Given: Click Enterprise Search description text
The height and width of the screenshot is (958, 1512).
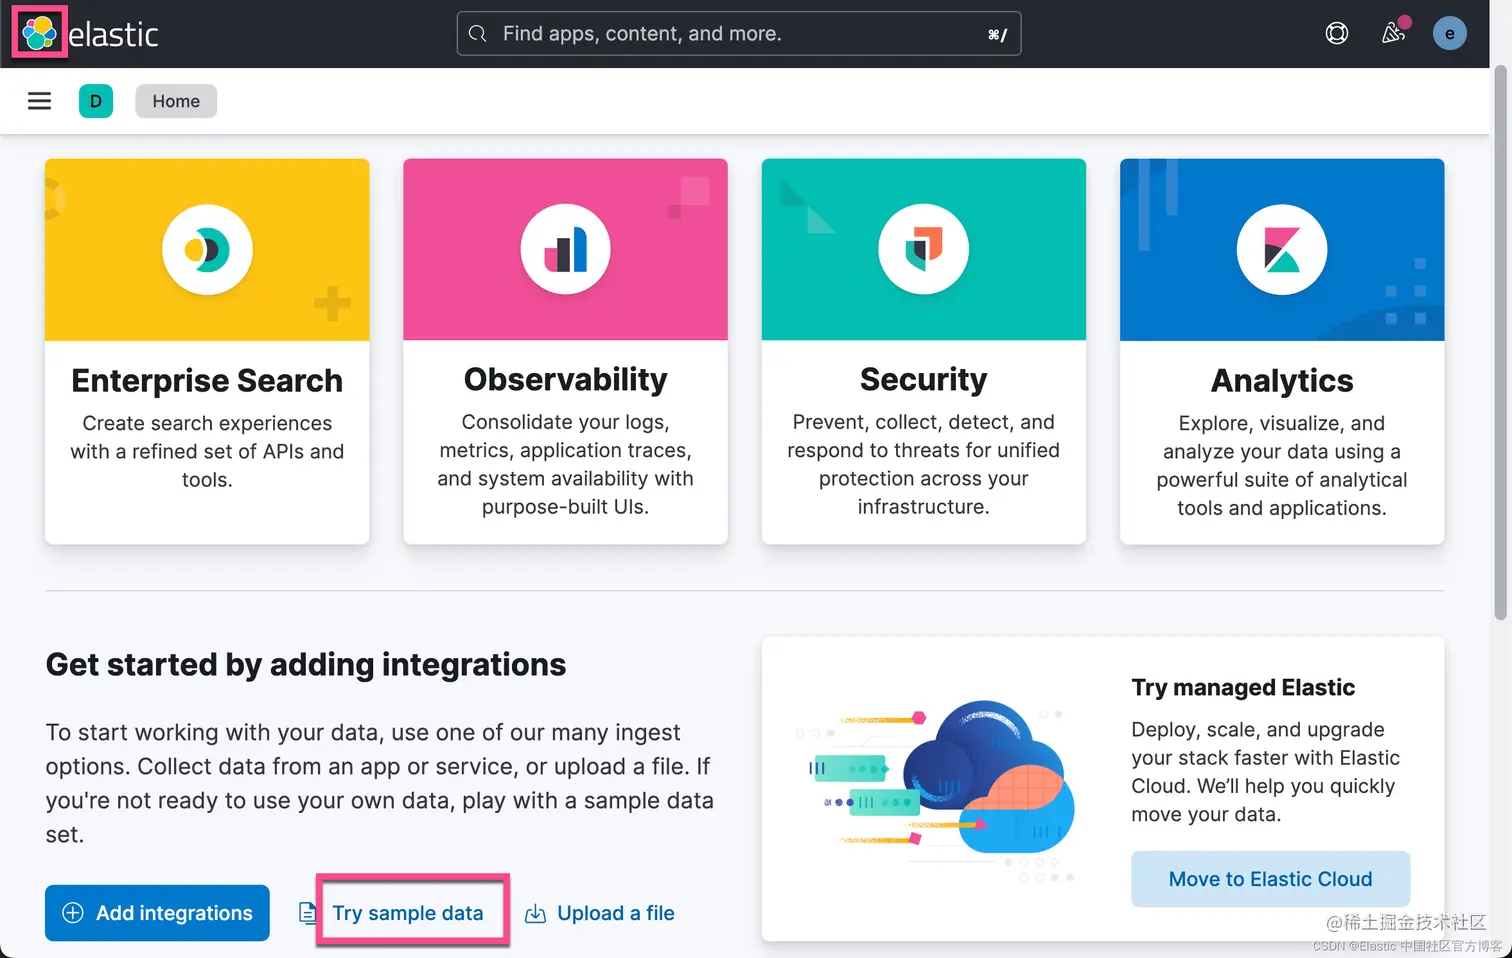Looking at the screenshot, I should click(207, 451).
